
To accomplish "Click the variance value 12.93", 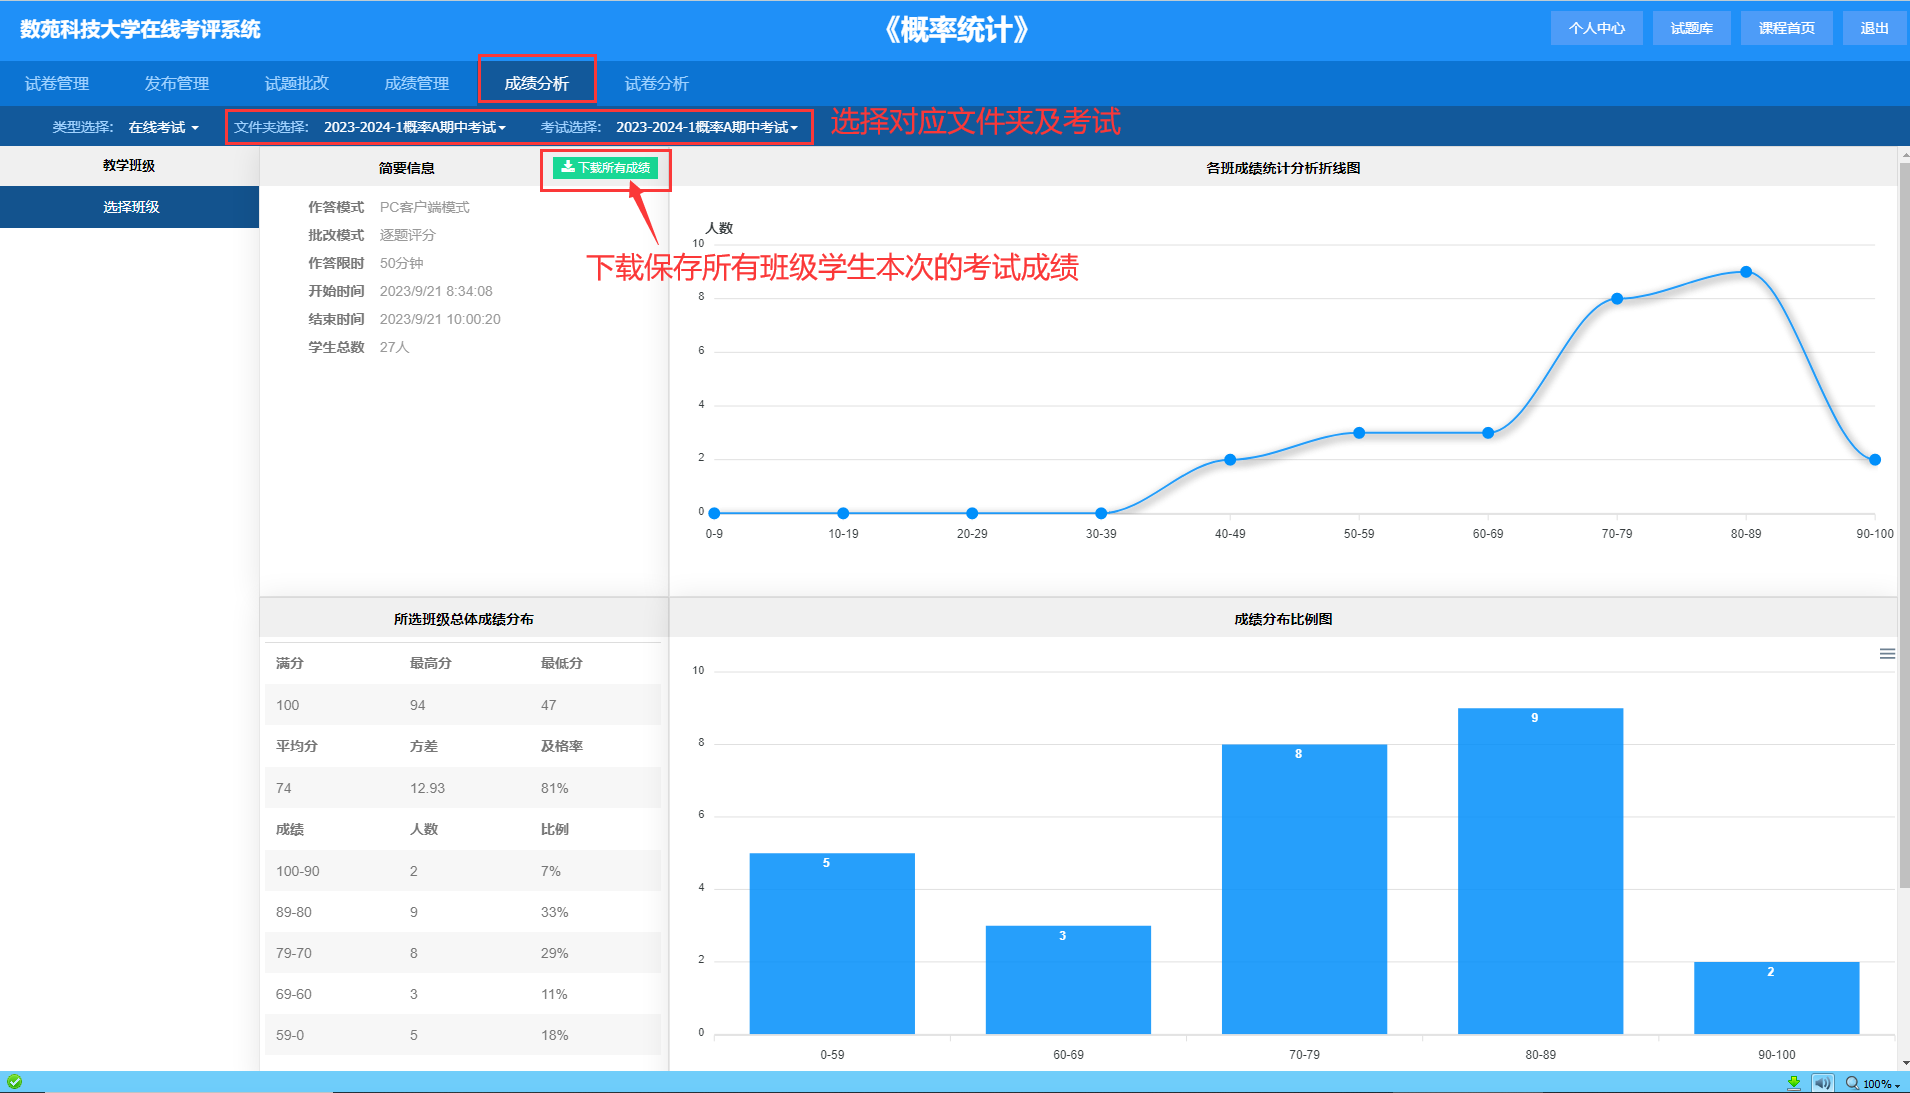I will coord(427,788).
